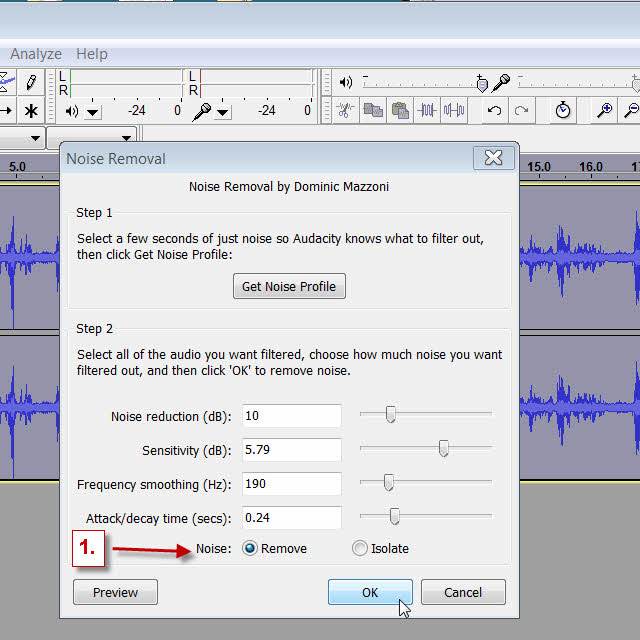Click the "Noise Removal by Dominic Mazzoni" text
Screen dimensions: 640x640
(x=289, y=187)
